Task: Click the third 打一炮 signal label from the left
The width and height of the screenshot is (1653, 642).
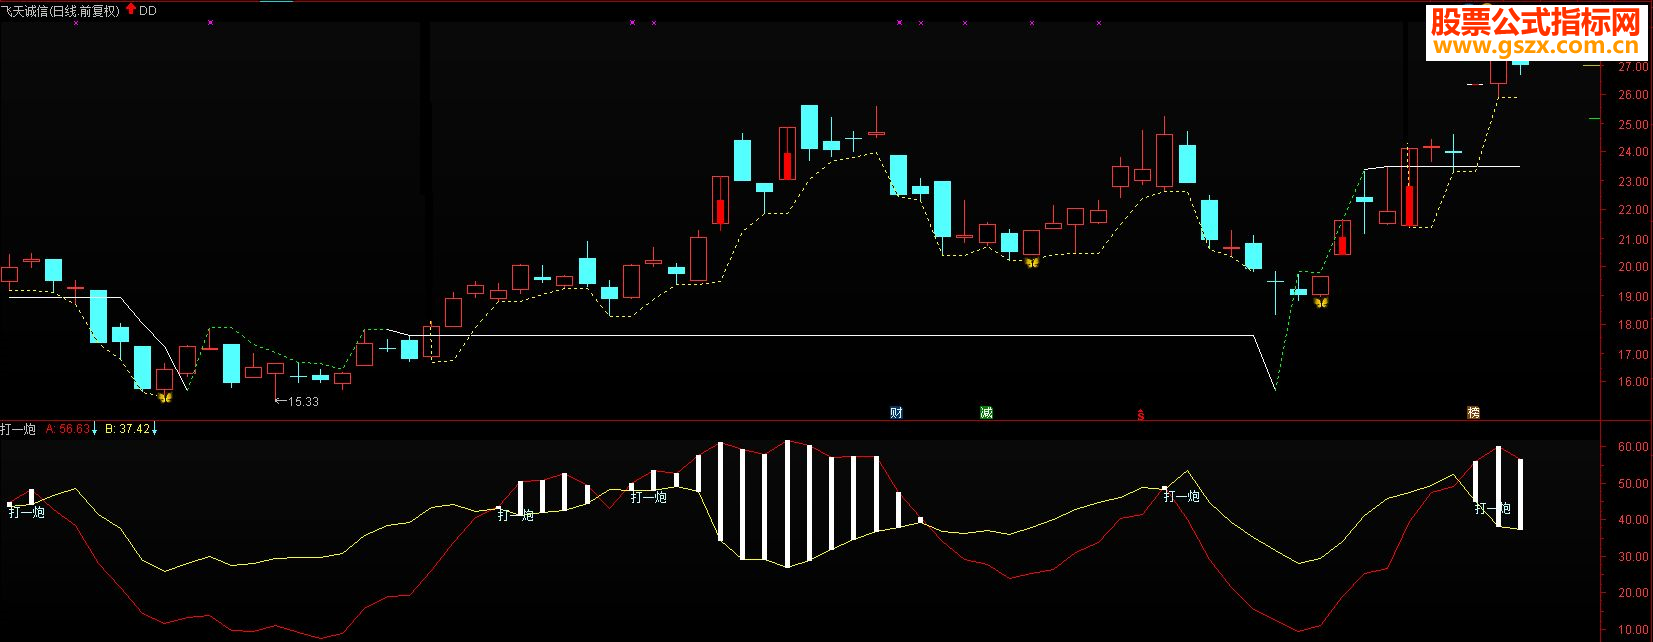Action: pyautogui.click(x=649, y=497)
